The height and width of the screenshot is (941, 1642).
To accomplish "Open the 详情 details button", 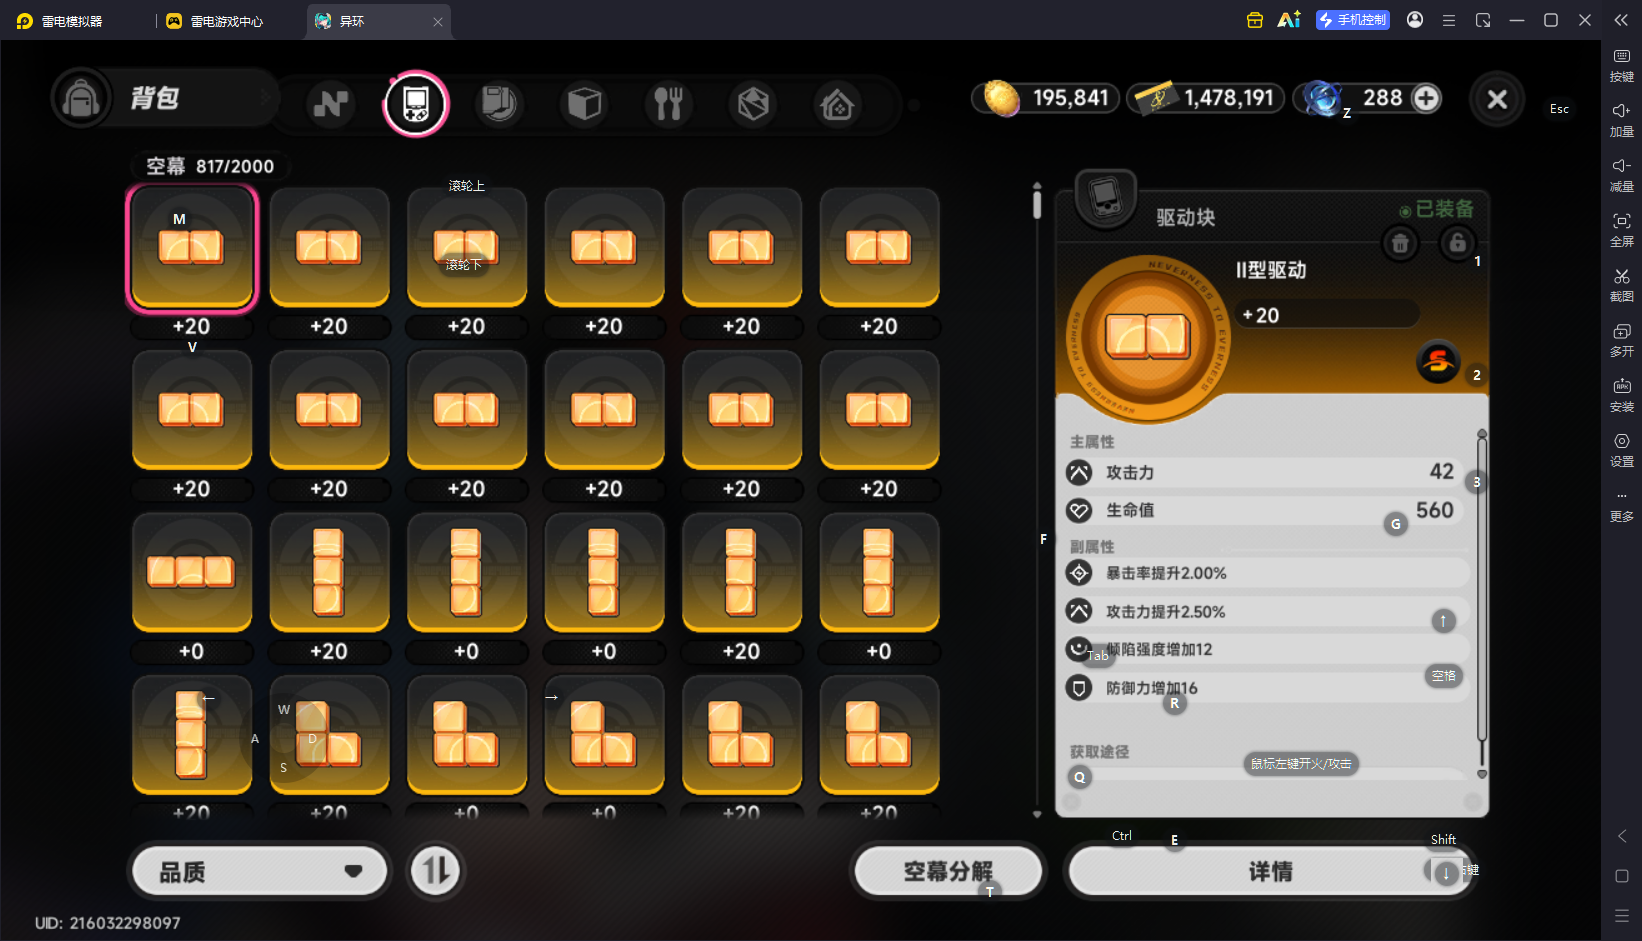I will click(1270, 872).
